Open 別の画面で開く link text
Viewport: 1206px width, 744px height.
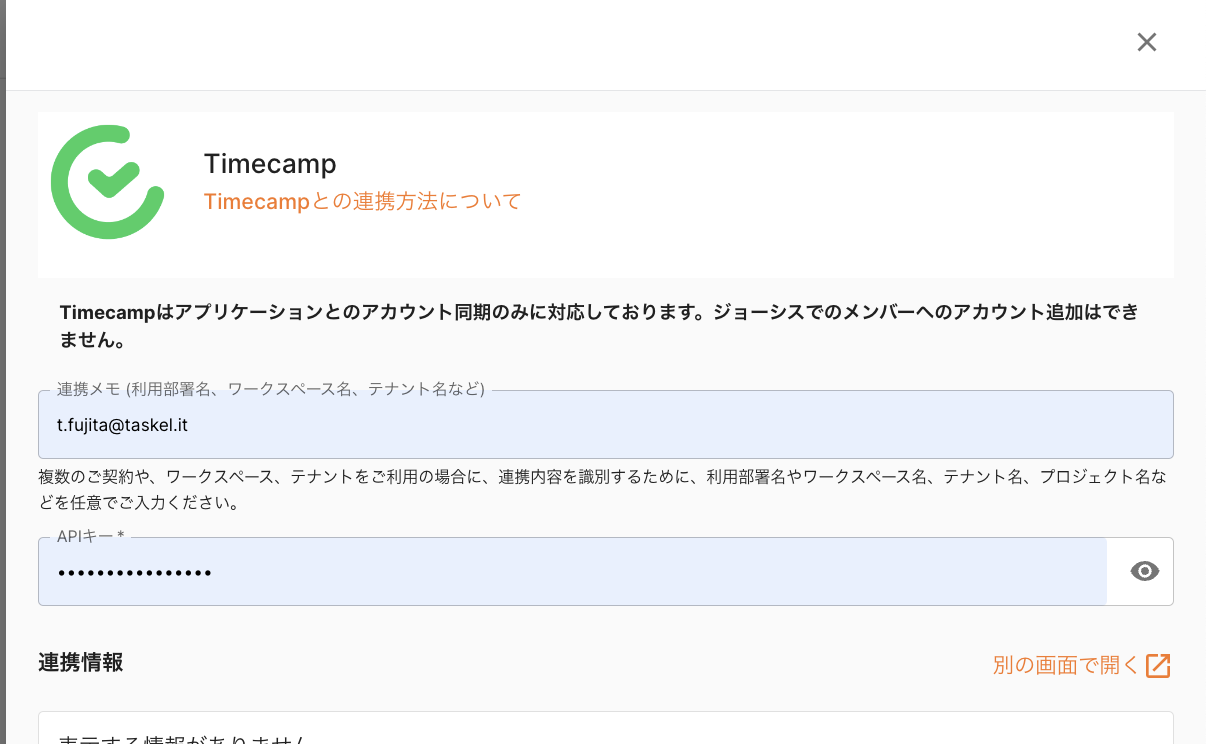[x=1065, y=666]
